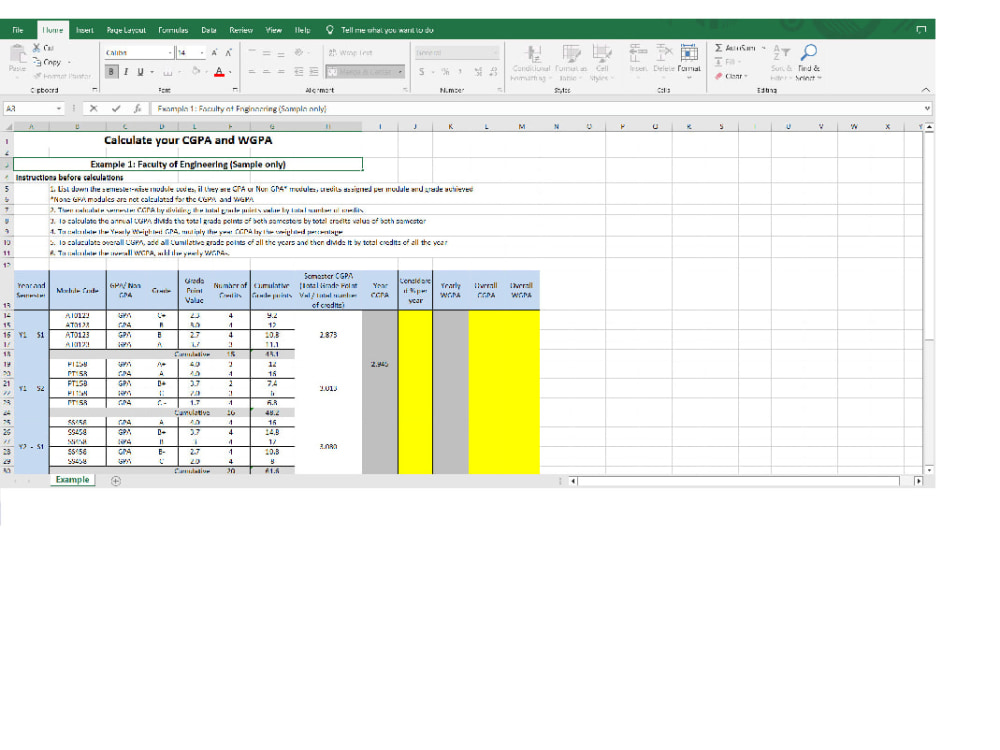Switch to the Page Layout tab
This screenshot has height=750, width=1000.
pyautogui.click(x=126, y=30)
